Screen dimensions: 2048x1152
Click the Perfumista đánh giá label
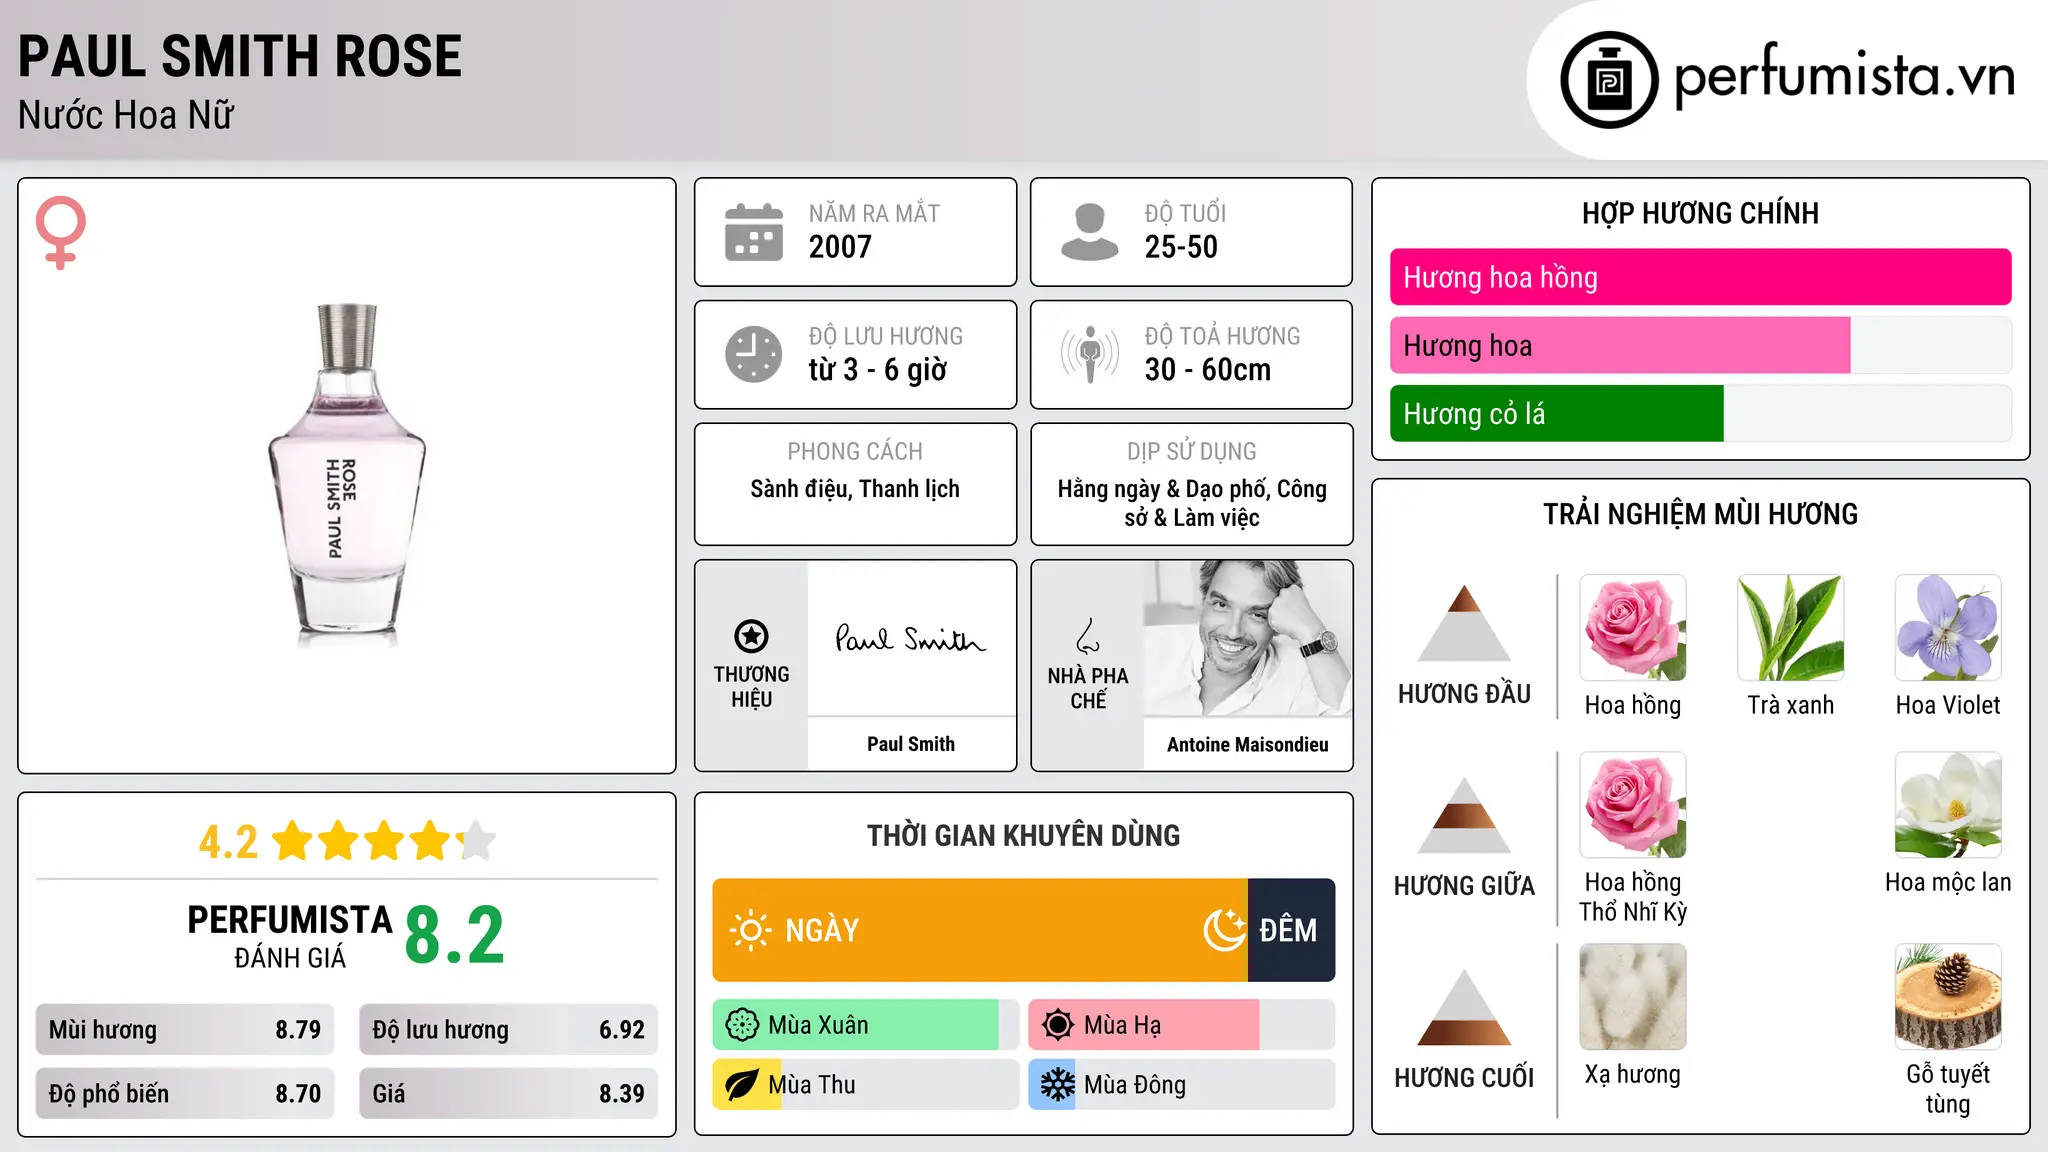(x=290, y=936)
